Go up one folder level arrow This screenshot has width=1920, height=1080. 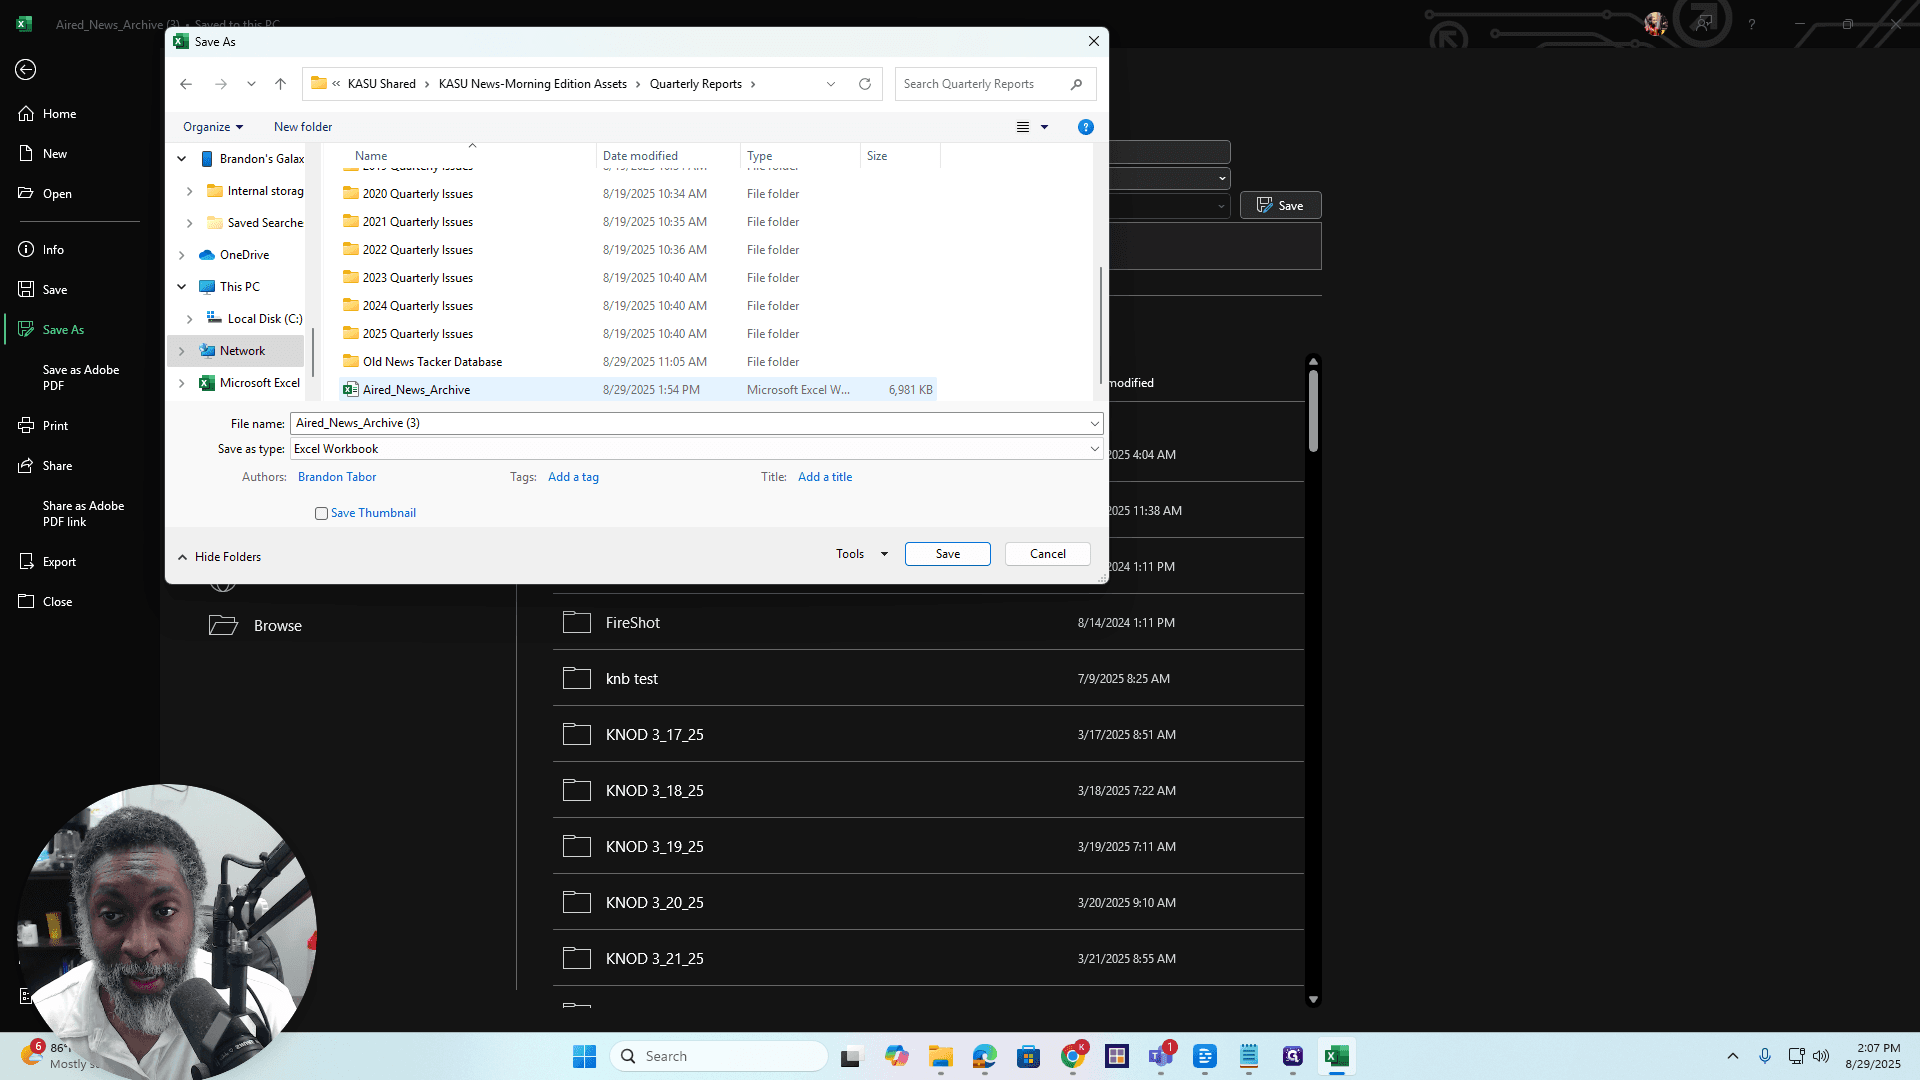click(281, 84)
